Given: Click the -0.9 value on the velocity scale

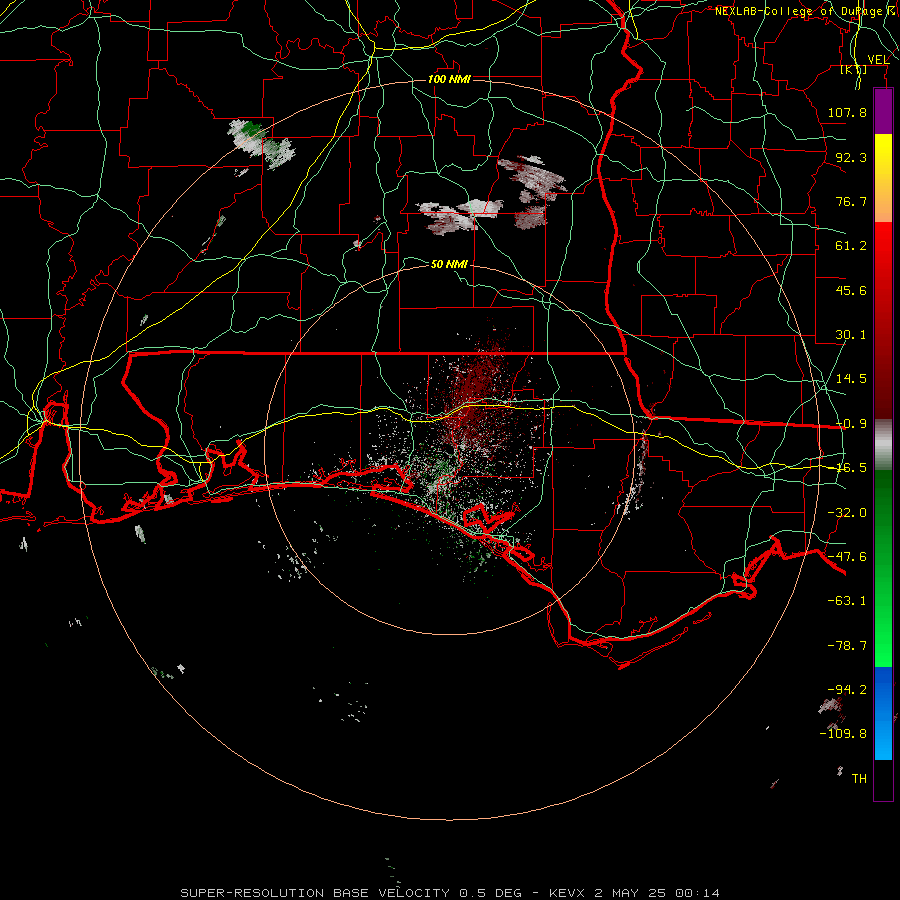Looking at the screenshot, I should pyautogui.click(x=851, y=424).
